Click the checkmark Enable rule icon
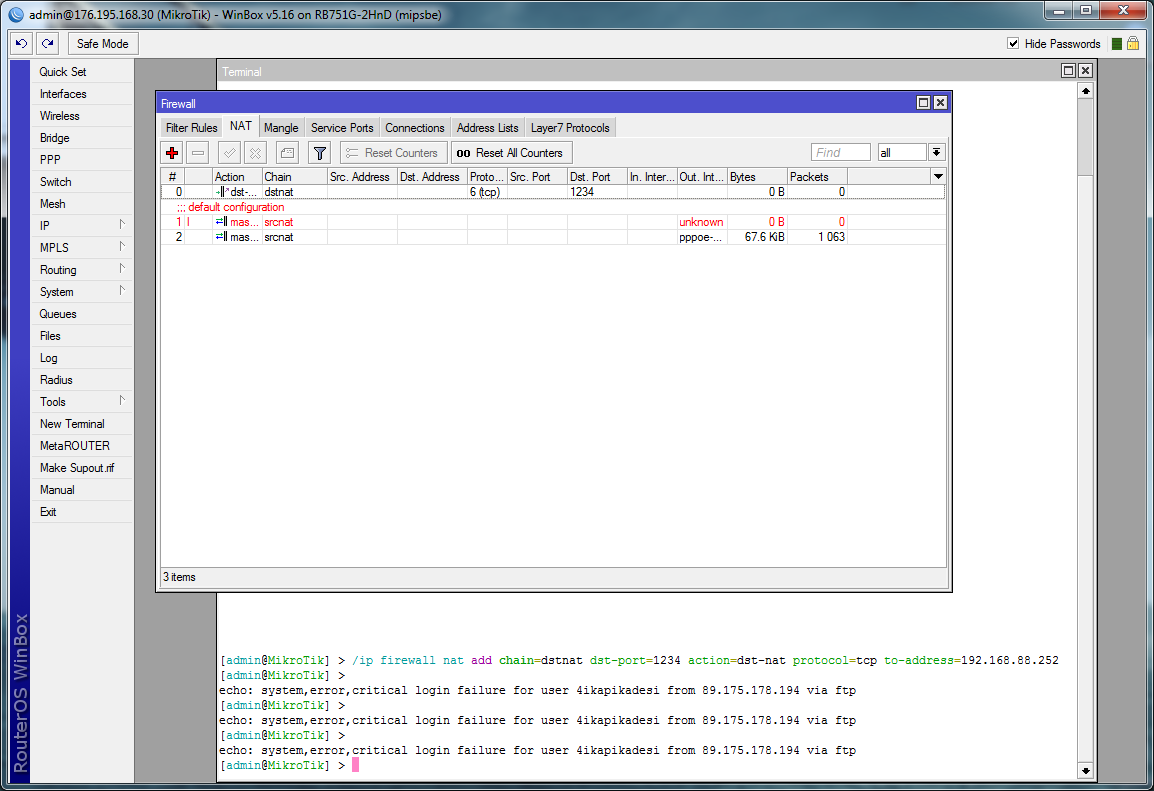Viewport: 1154px width, 791px height. [x=230, y=153]
